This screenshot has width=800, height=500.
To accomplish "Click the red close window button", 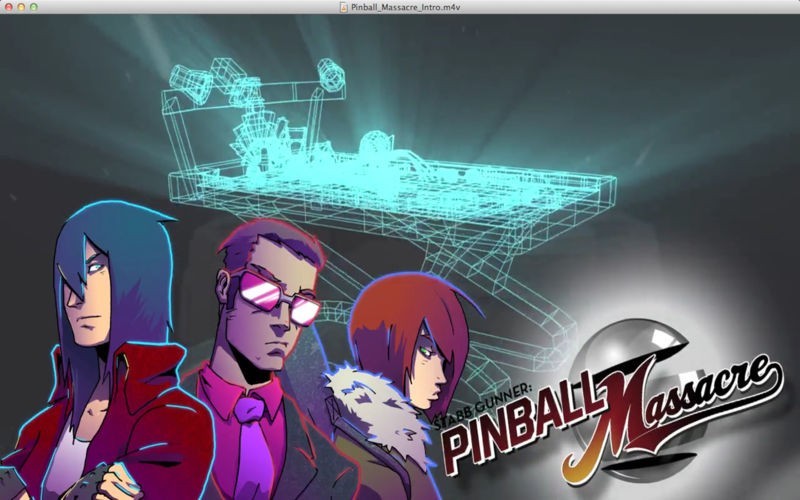I will click(7, 7).
